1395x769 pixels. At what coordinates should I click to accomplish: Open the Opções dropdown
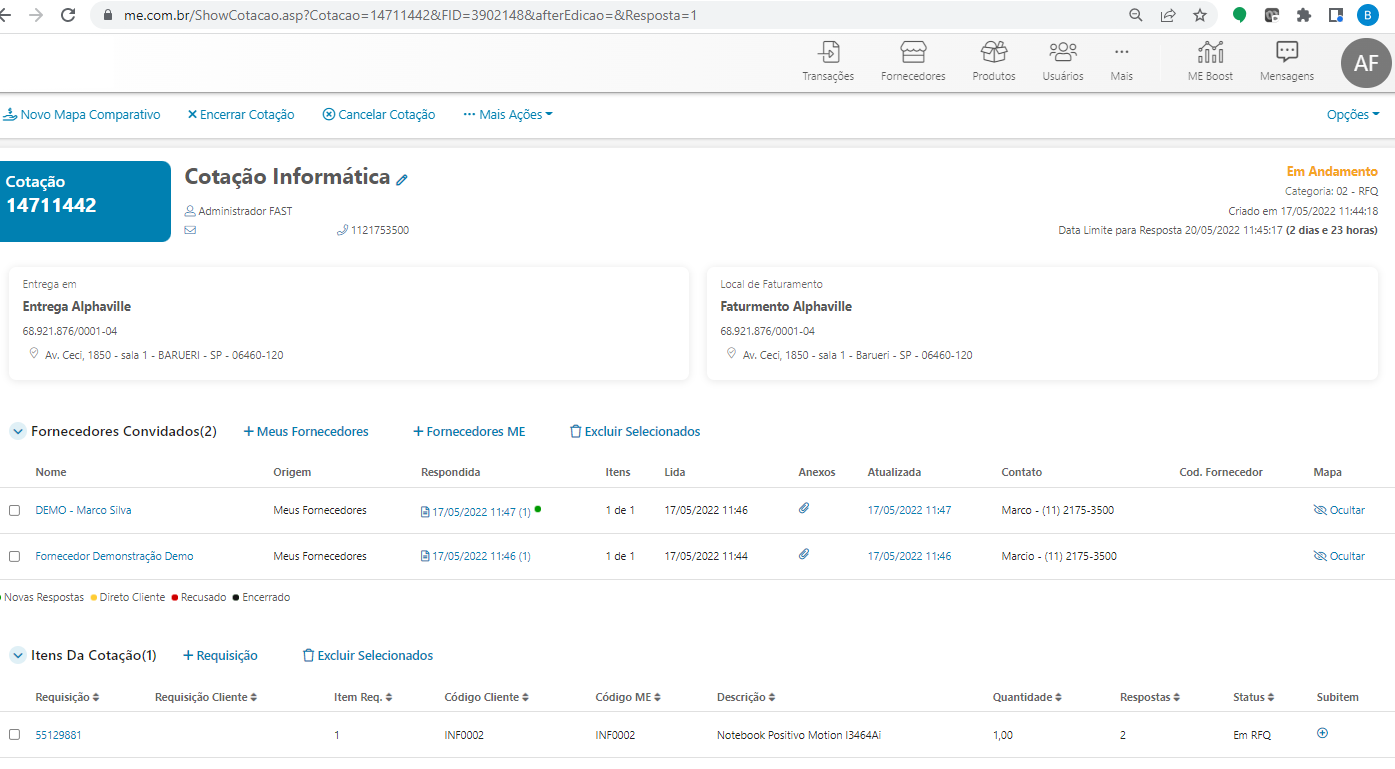click(1353, 115)
